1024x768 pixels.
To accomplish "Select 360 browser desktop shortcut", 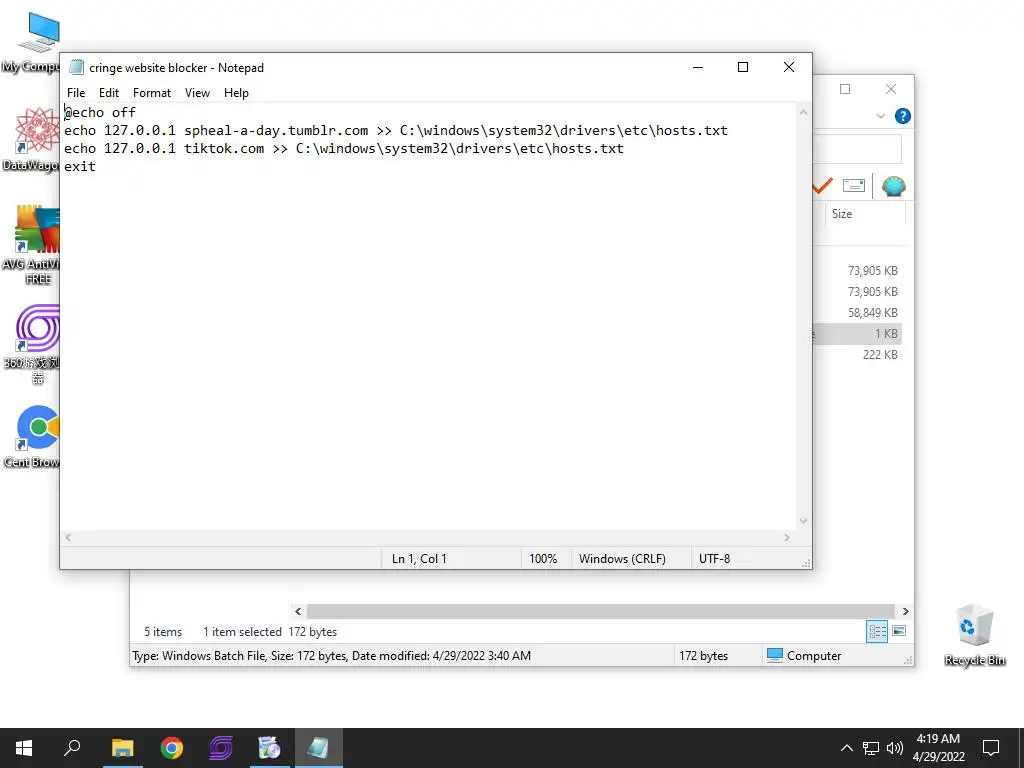I will 33,345.
